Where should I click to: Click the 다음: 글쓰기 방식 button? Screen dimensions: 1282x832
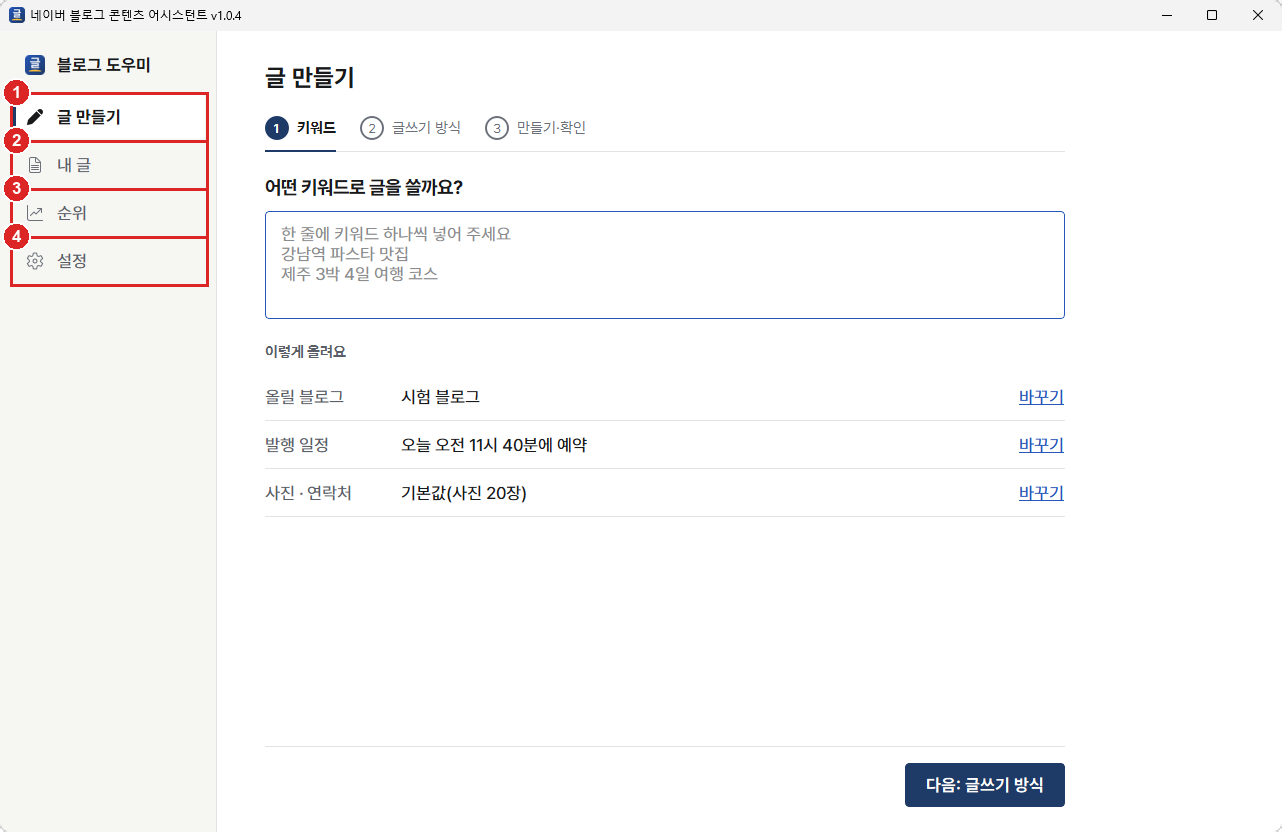[985, 785]
